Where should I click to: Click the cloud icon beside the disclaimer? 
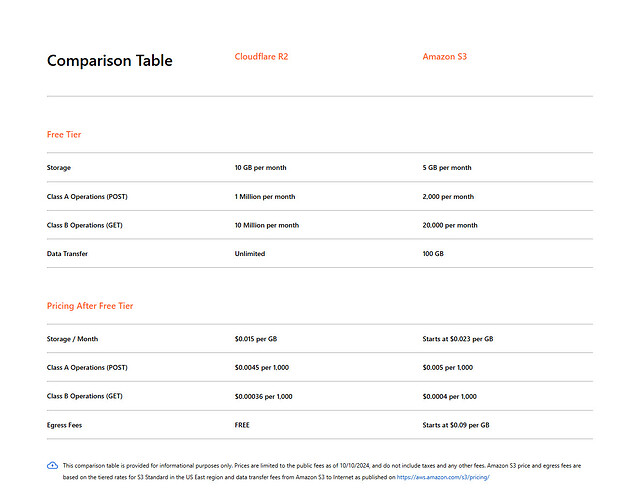(x=52, y=465)
